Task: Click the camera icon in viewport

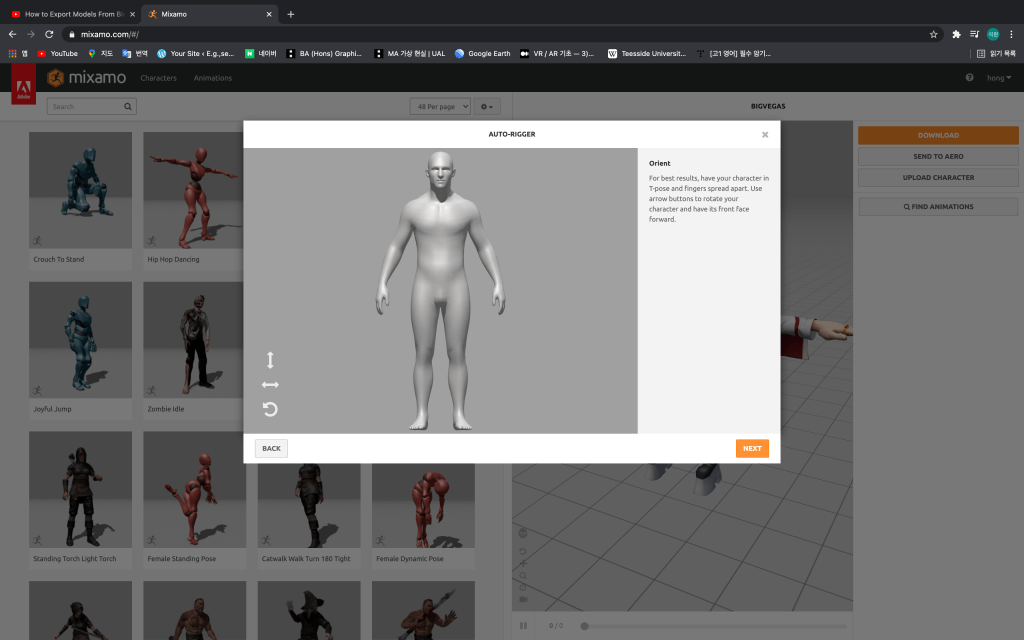Action: coord(523,599)
